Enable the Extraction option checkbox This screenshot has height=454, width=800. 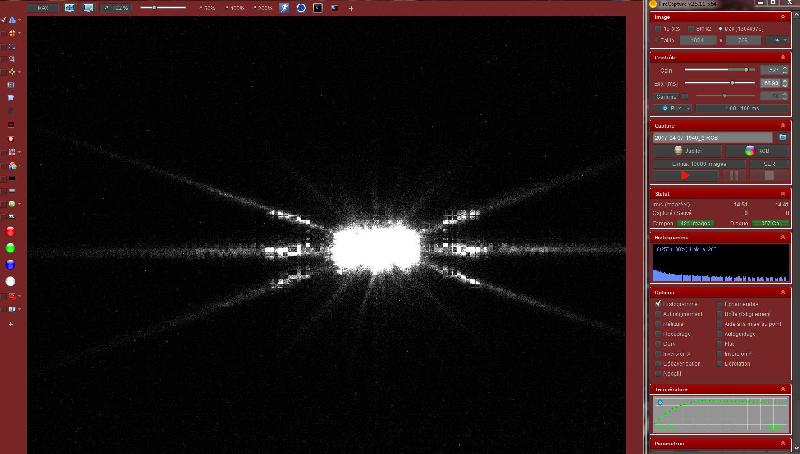pos(720,364)
